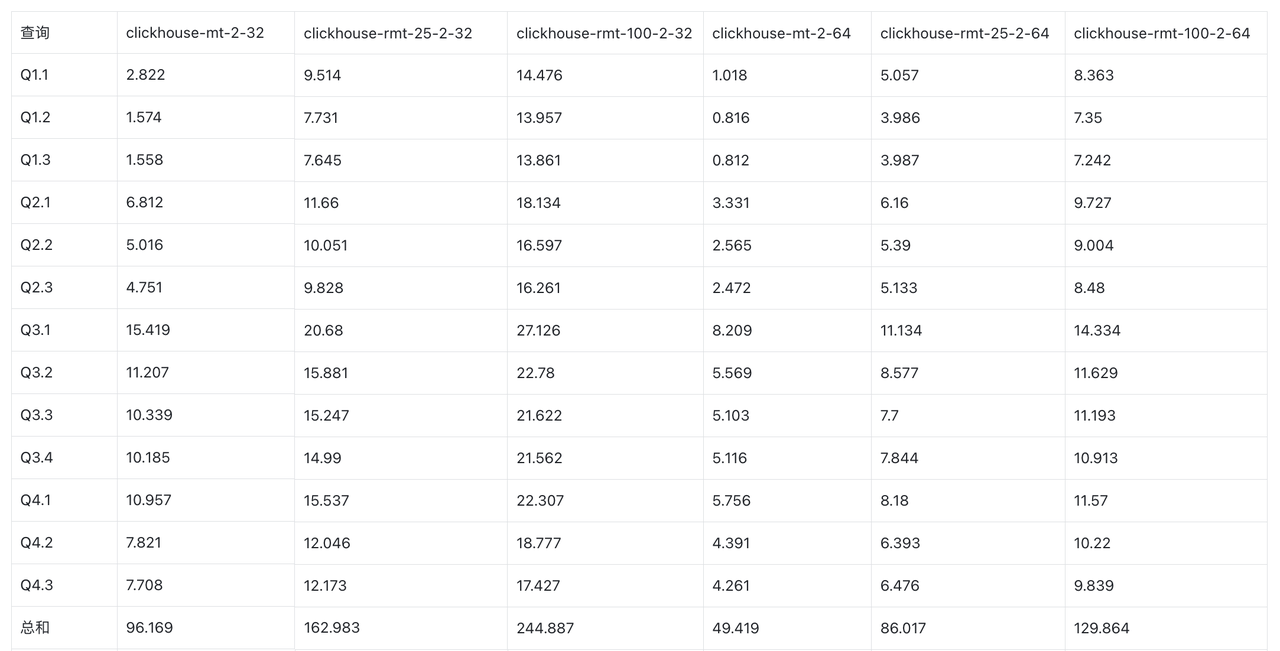Click the 查询 header cell
The width and height of the screenshot is (1280, 651).
pos(35,33)
